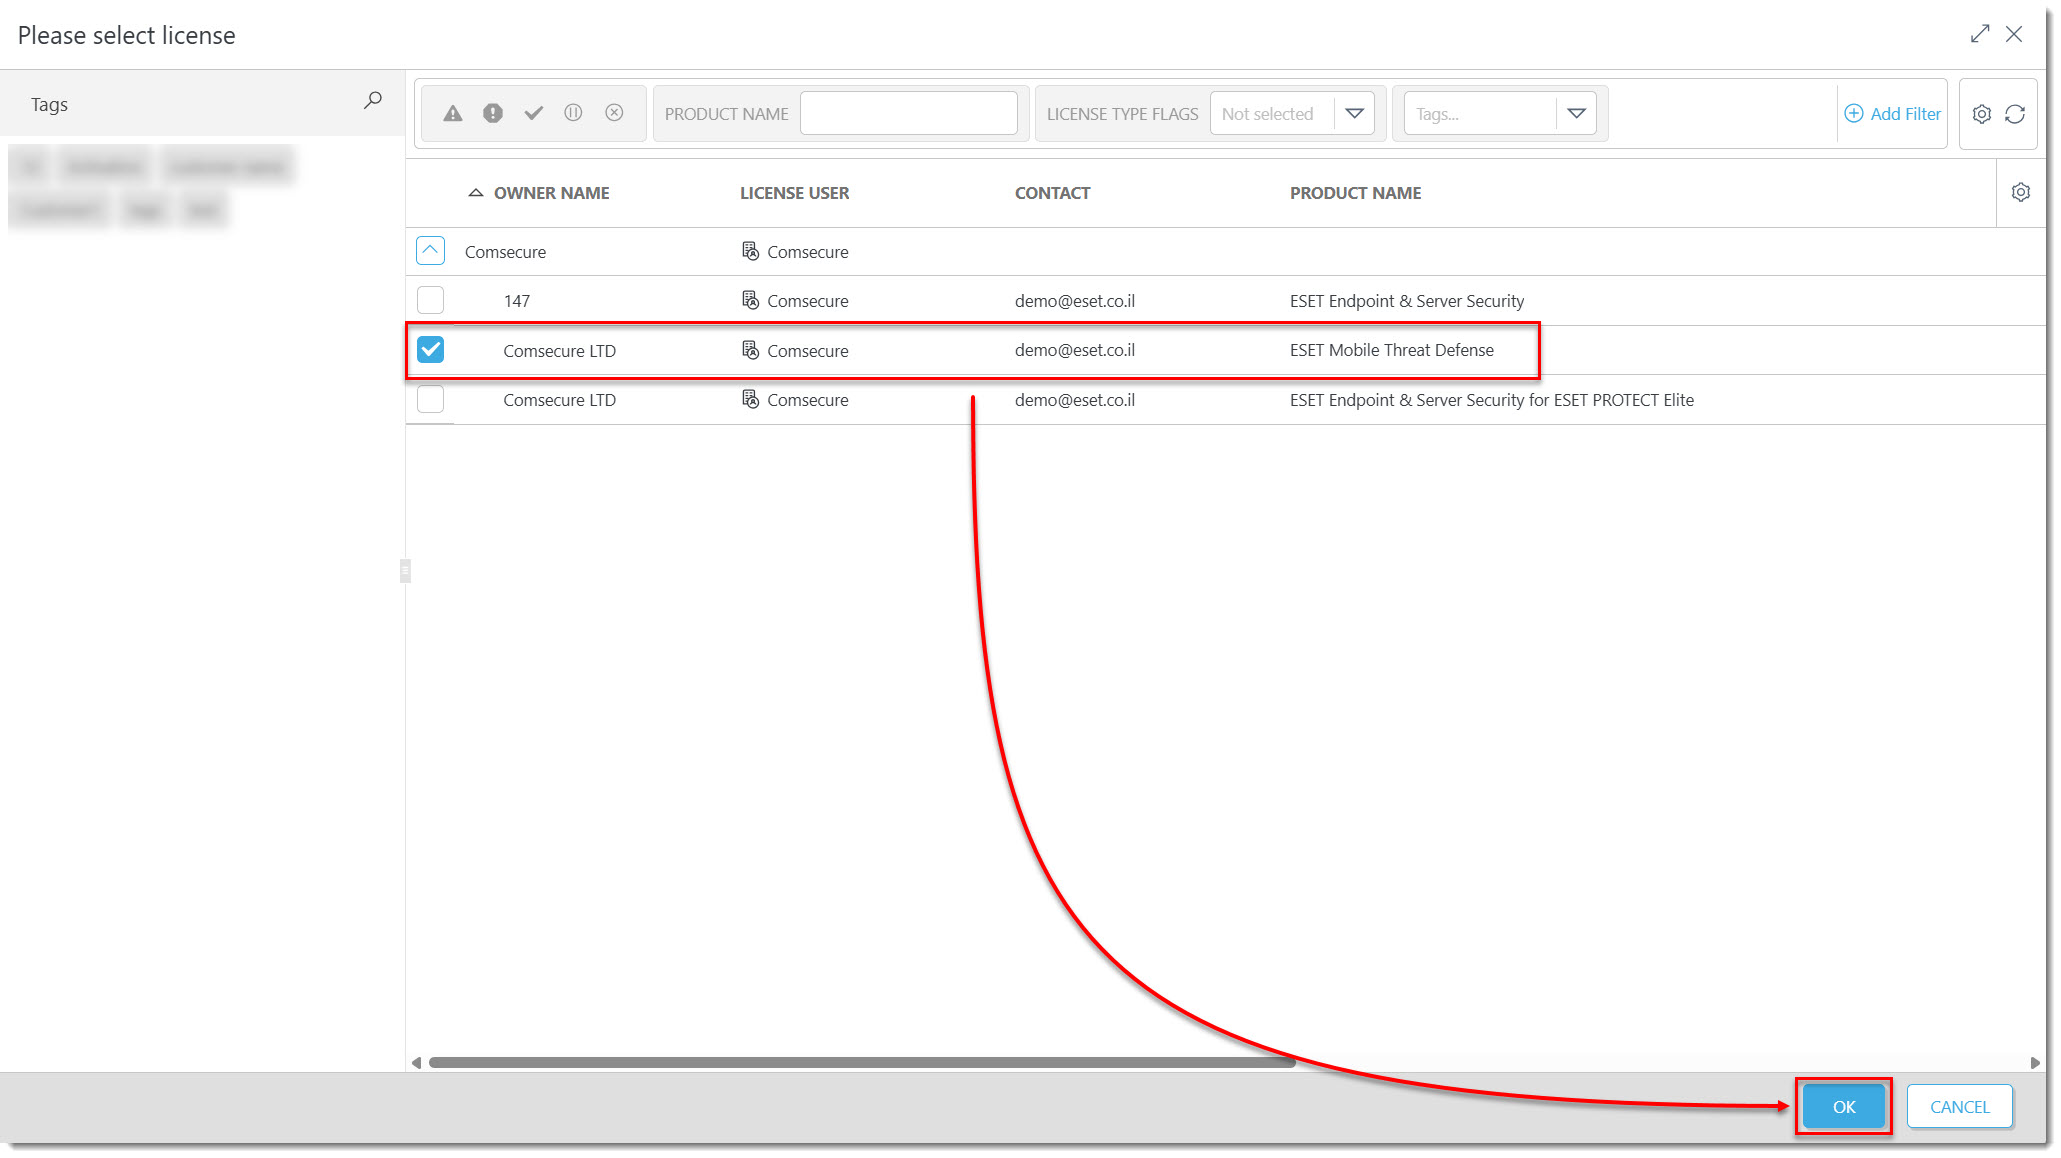Sort by the PRODUCT NAME column header
The image size is (2061, 1158).
1355,193
